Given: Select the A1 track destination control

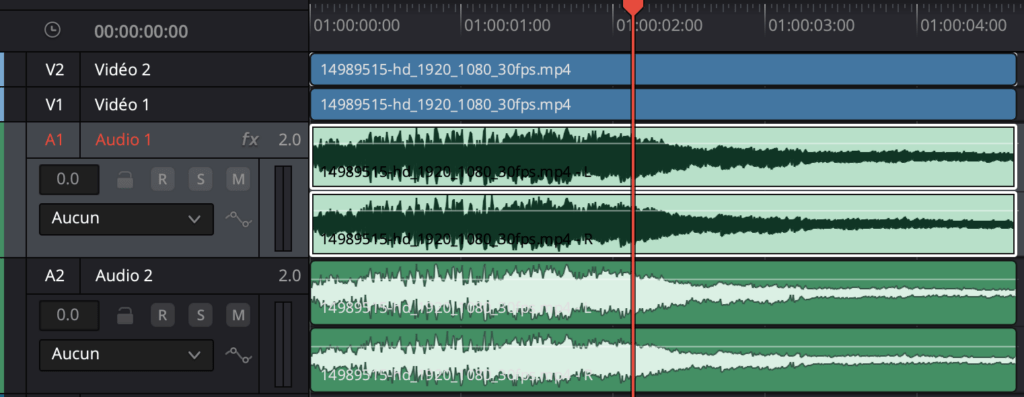Looking at the screenshot, I should (x=54, y=139).
